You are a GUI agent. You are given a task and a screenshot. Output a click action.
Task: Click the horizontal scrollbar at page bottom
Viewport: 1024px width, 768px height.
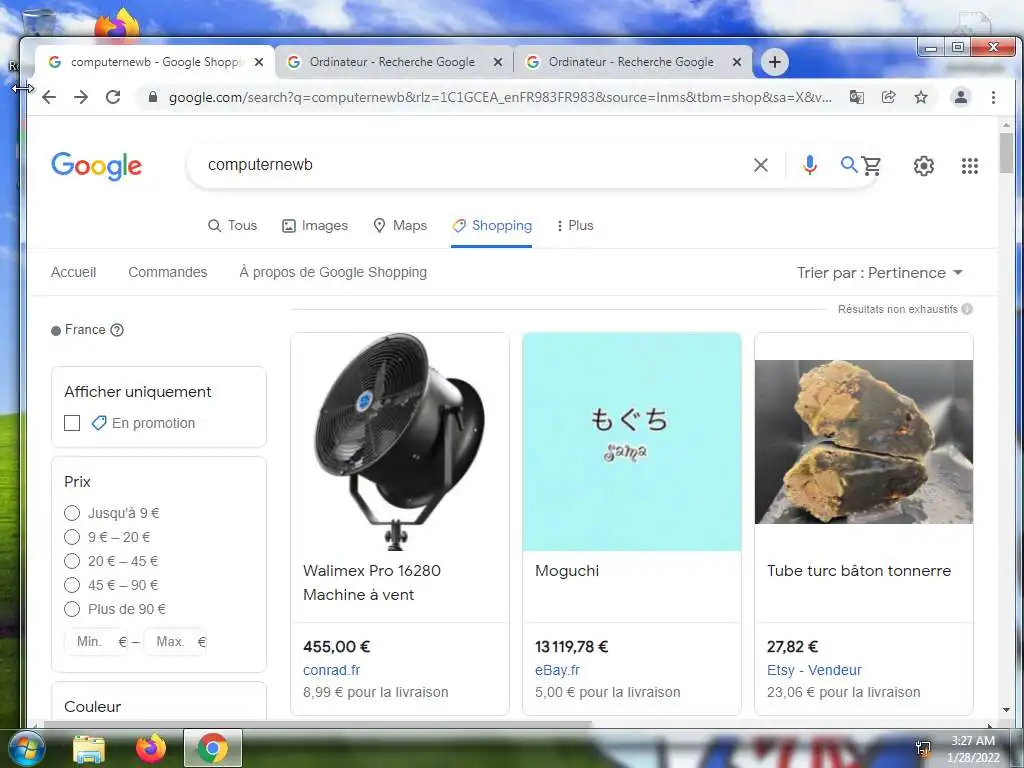click(x=317, y=724)
